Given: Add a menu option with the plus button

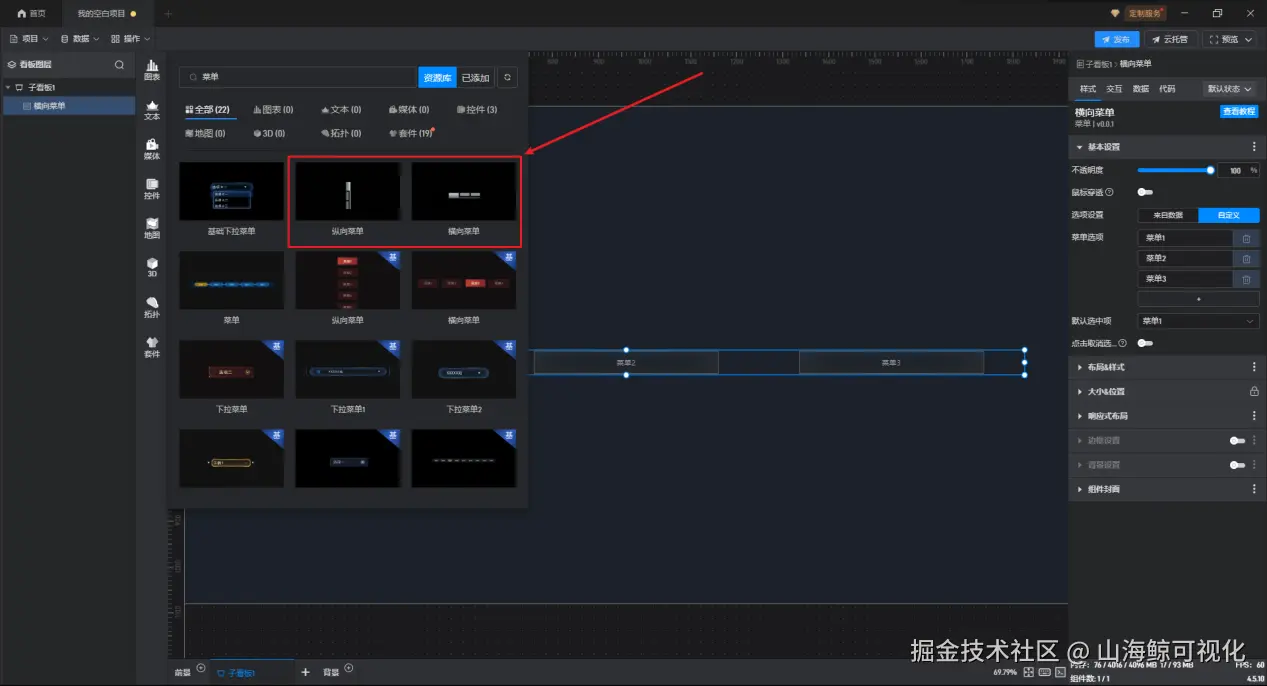Looking at the screenshot, I should 1198,299.
